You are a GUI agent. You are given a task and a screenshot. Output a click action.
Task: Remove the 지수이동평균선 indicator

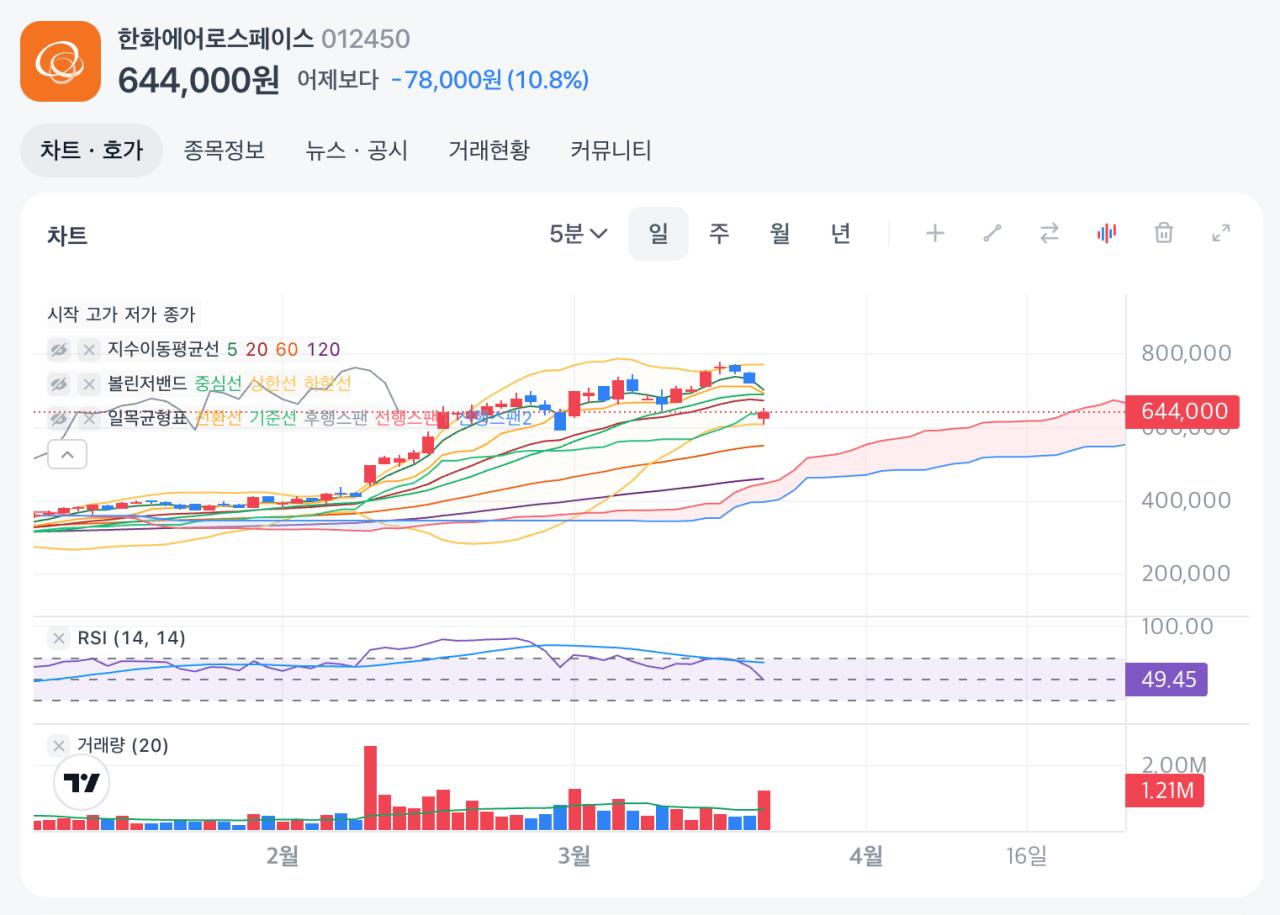coord(89,349)
